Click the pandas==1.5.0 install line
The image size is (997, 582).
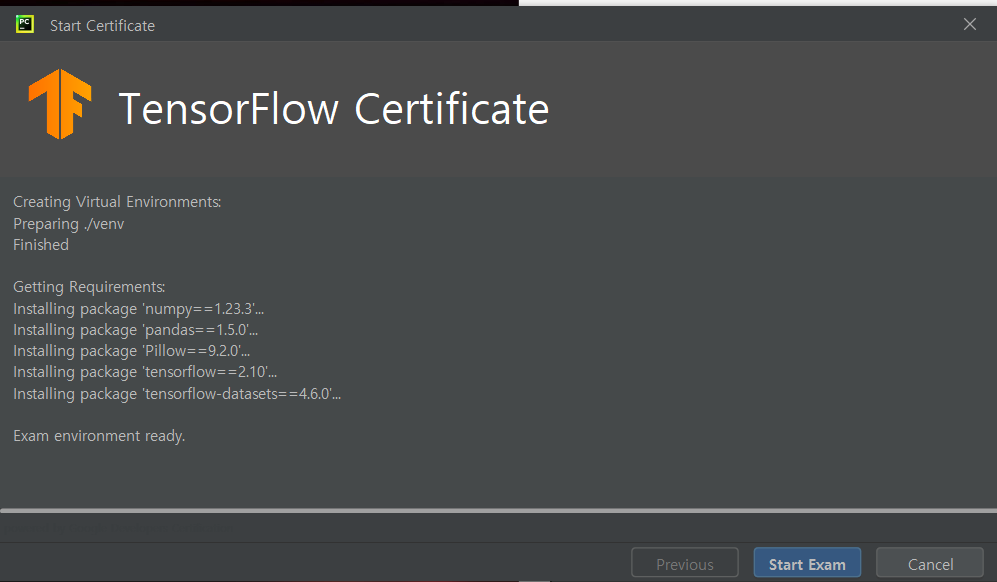tap(135, 329)
